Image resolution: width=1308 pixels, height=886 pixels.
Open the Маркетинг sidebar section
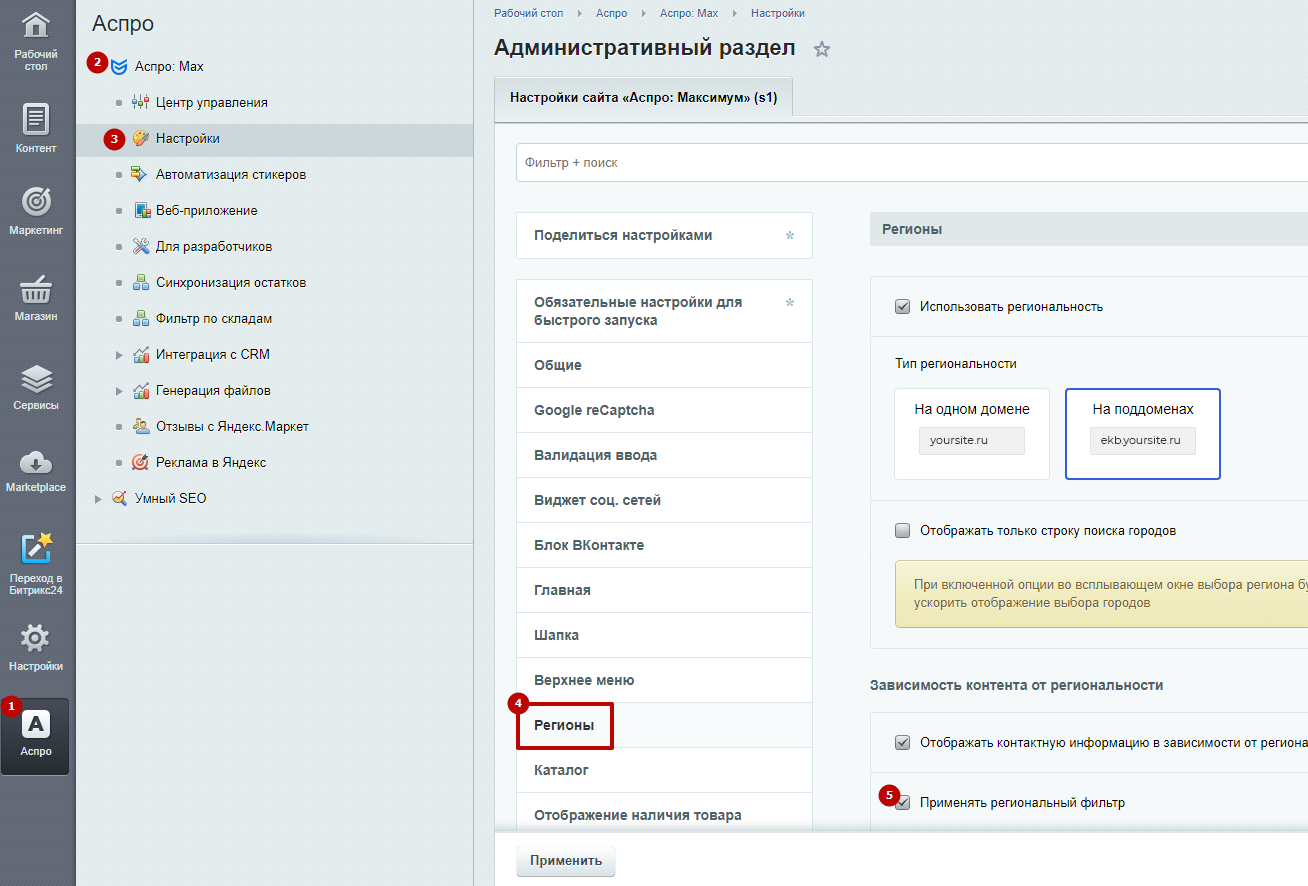pyautogui.click(x=36, y=211)
